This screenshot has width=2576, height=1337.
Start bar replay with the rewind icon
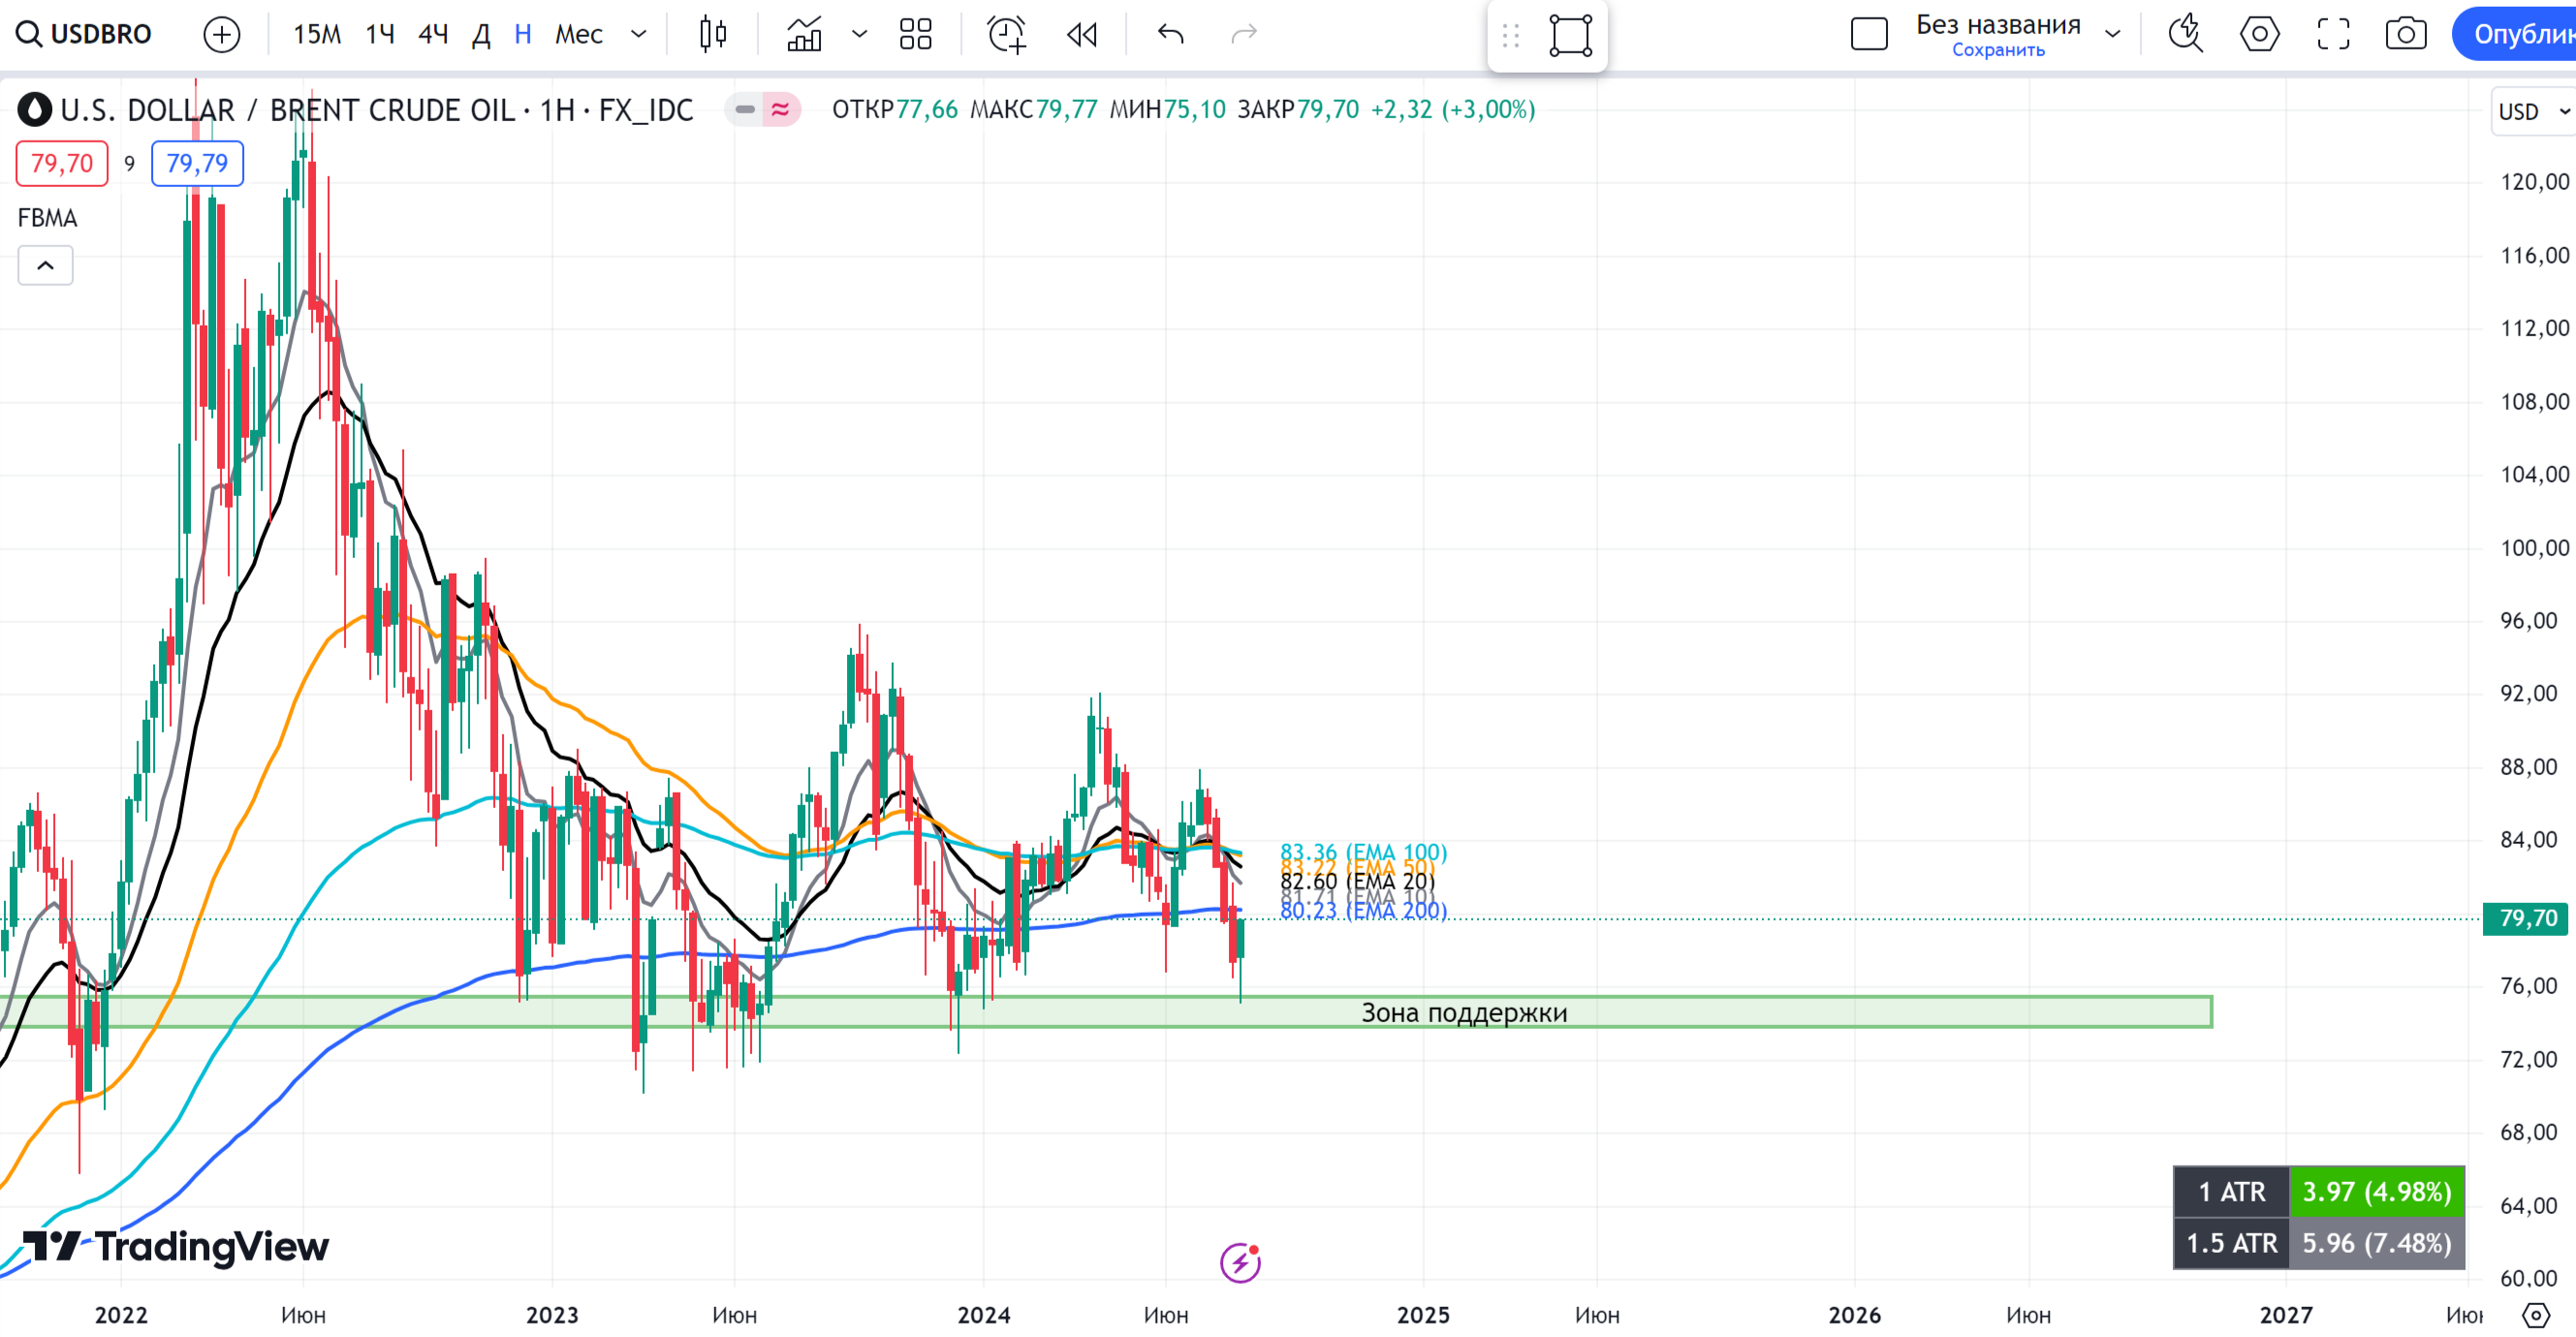click(x=1082, y=34)
